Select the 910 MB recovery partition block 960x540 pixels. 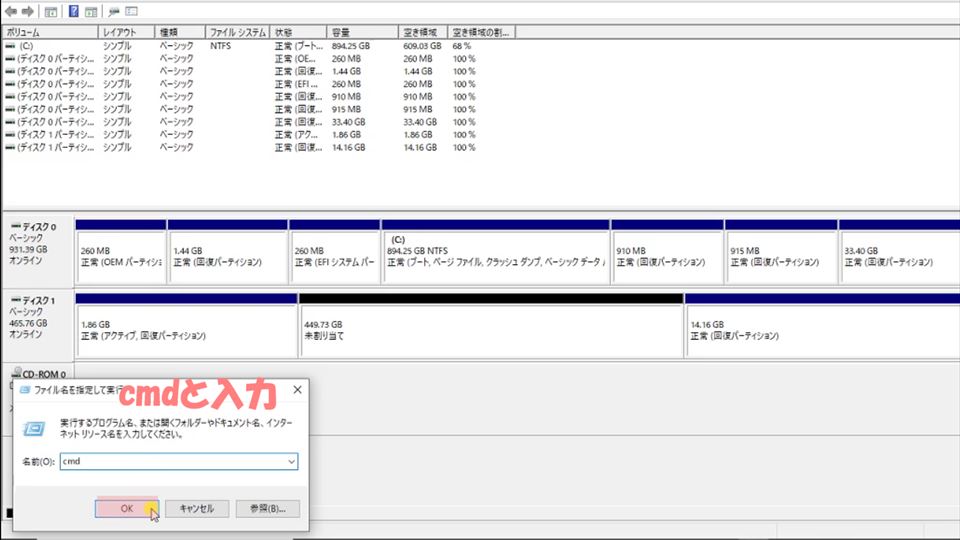[667, 257]
